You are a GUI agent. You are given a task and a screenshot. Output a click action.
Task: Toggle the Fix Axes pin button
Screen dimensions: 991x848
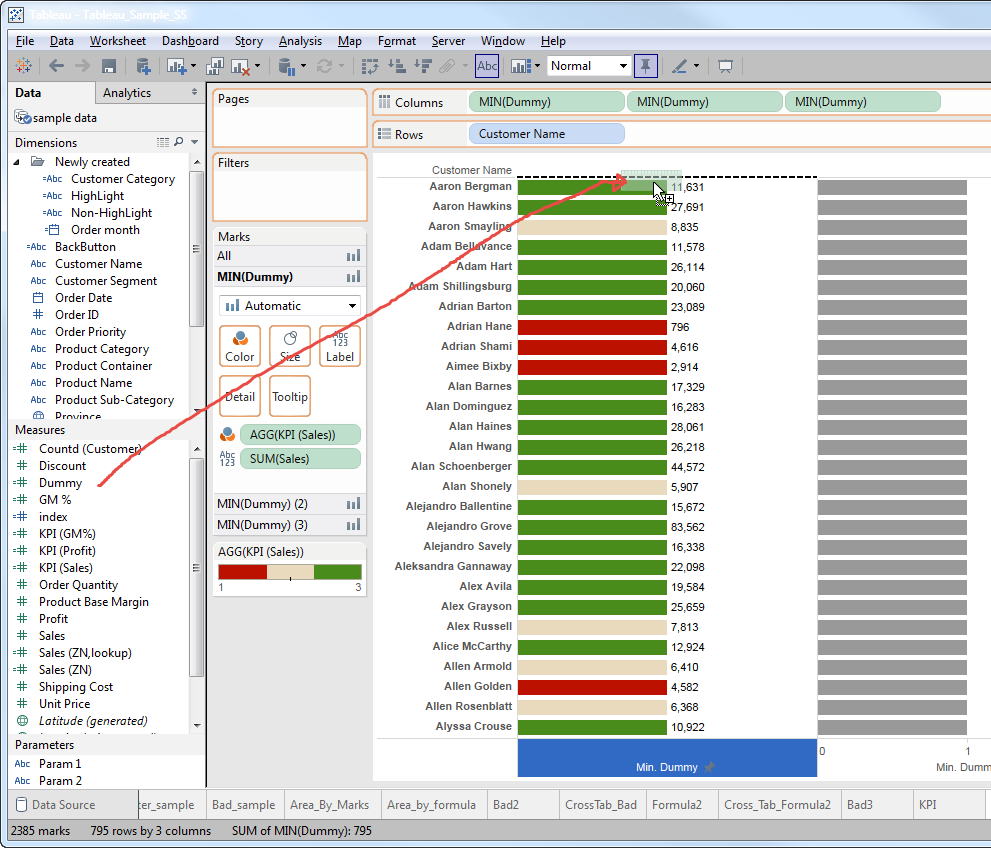[x=645, y=66]
